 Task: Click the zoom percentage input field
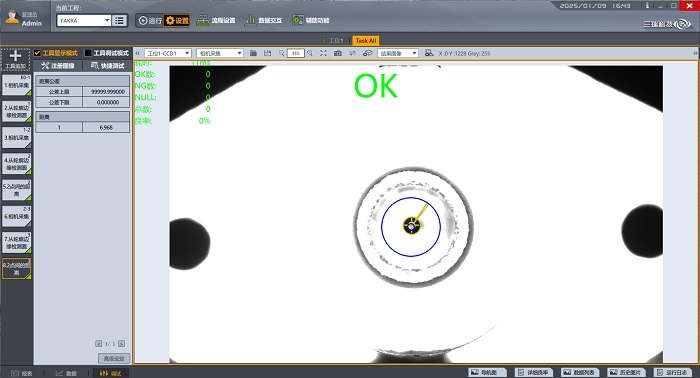coord(296,53)
